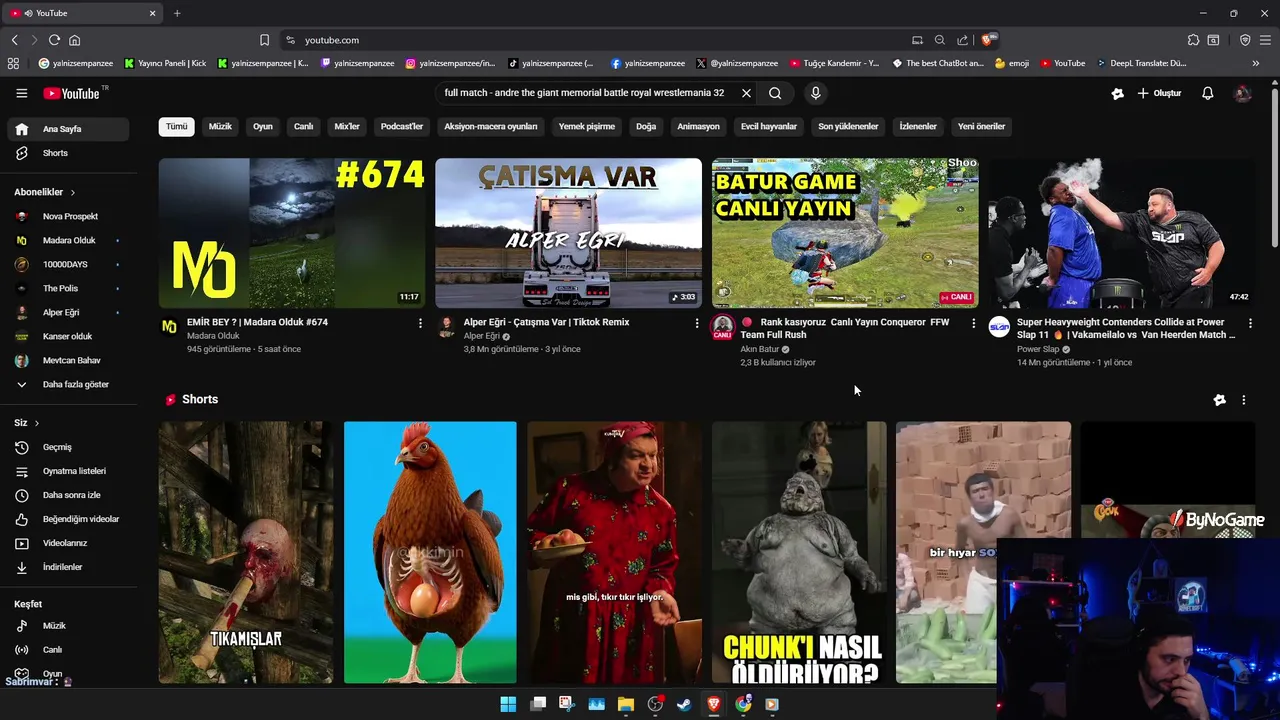Screen dimensions: 1280x720
Task: Select the Müzik filter chip
Action: 220,127
